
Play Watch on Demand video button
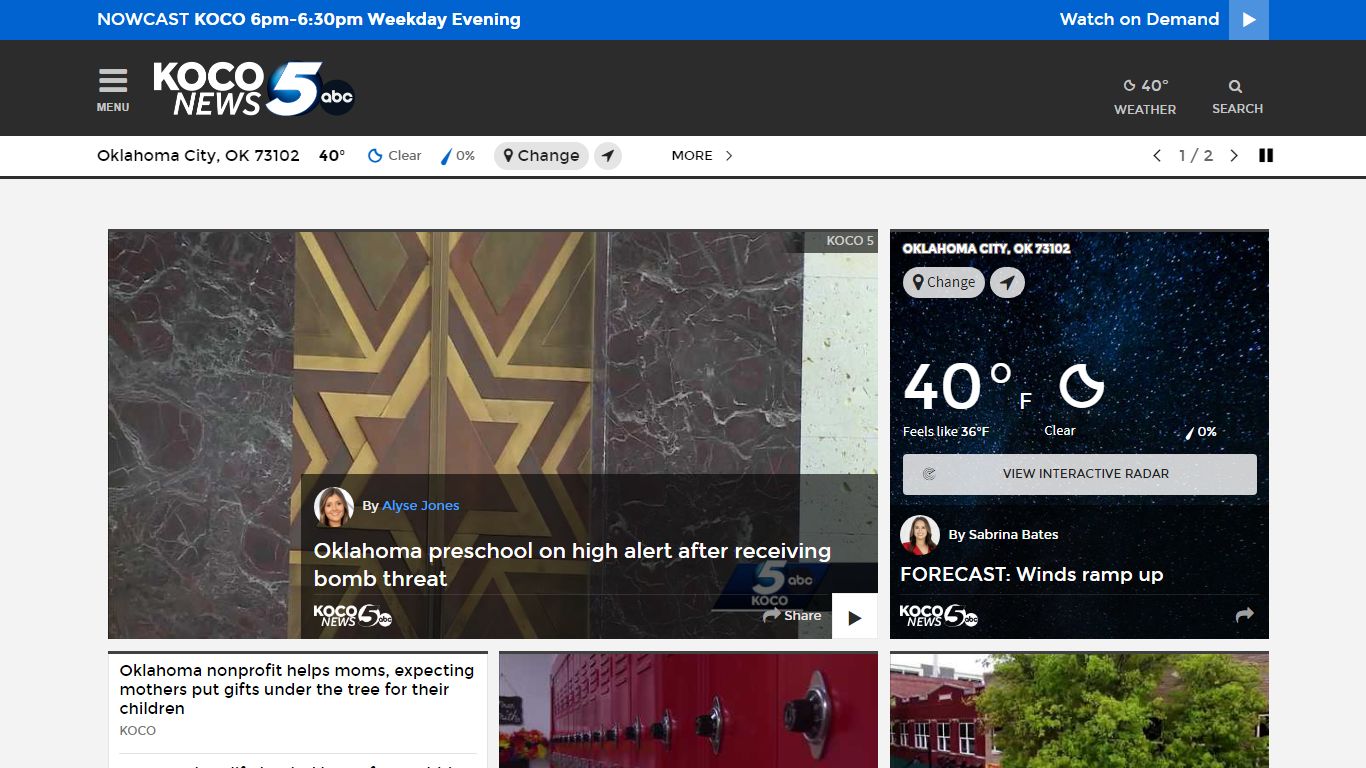click(1249, 20)
